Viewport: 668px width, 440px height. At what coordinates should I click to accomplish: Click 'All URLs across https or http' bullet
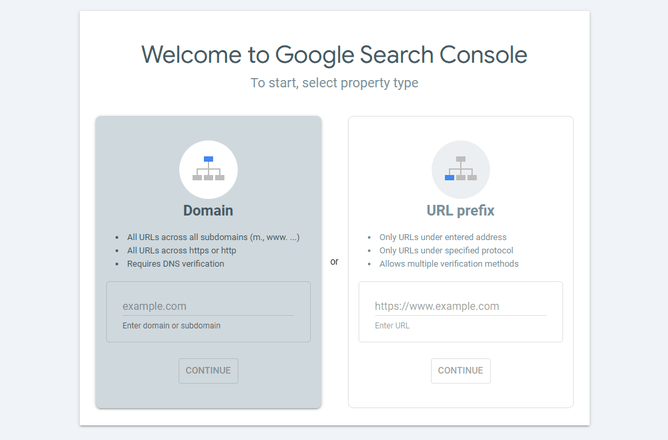click(181, 250)
